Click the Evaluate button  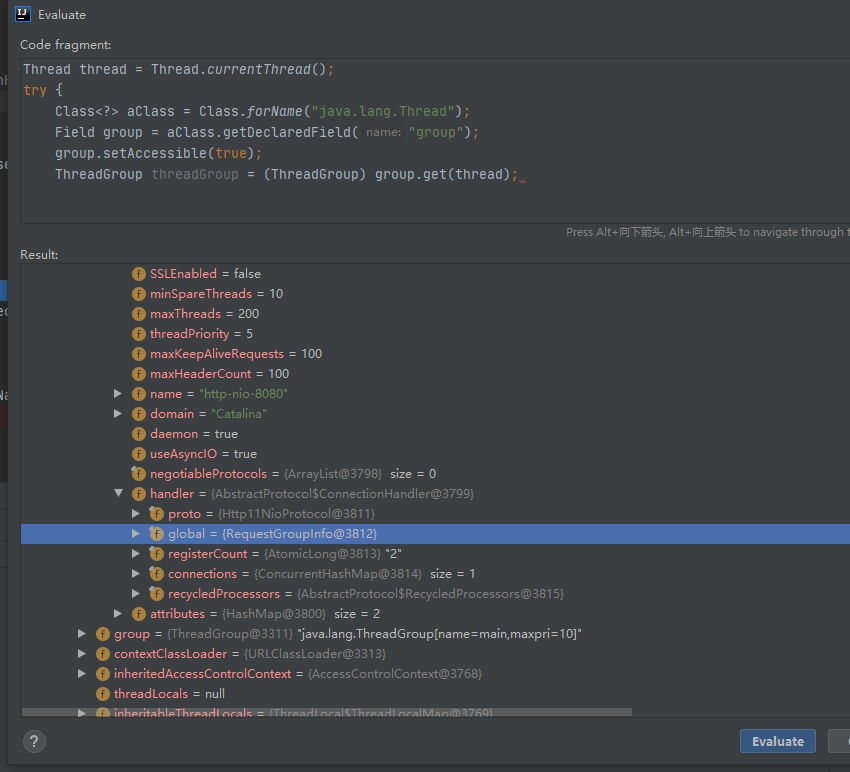(777, 741)
